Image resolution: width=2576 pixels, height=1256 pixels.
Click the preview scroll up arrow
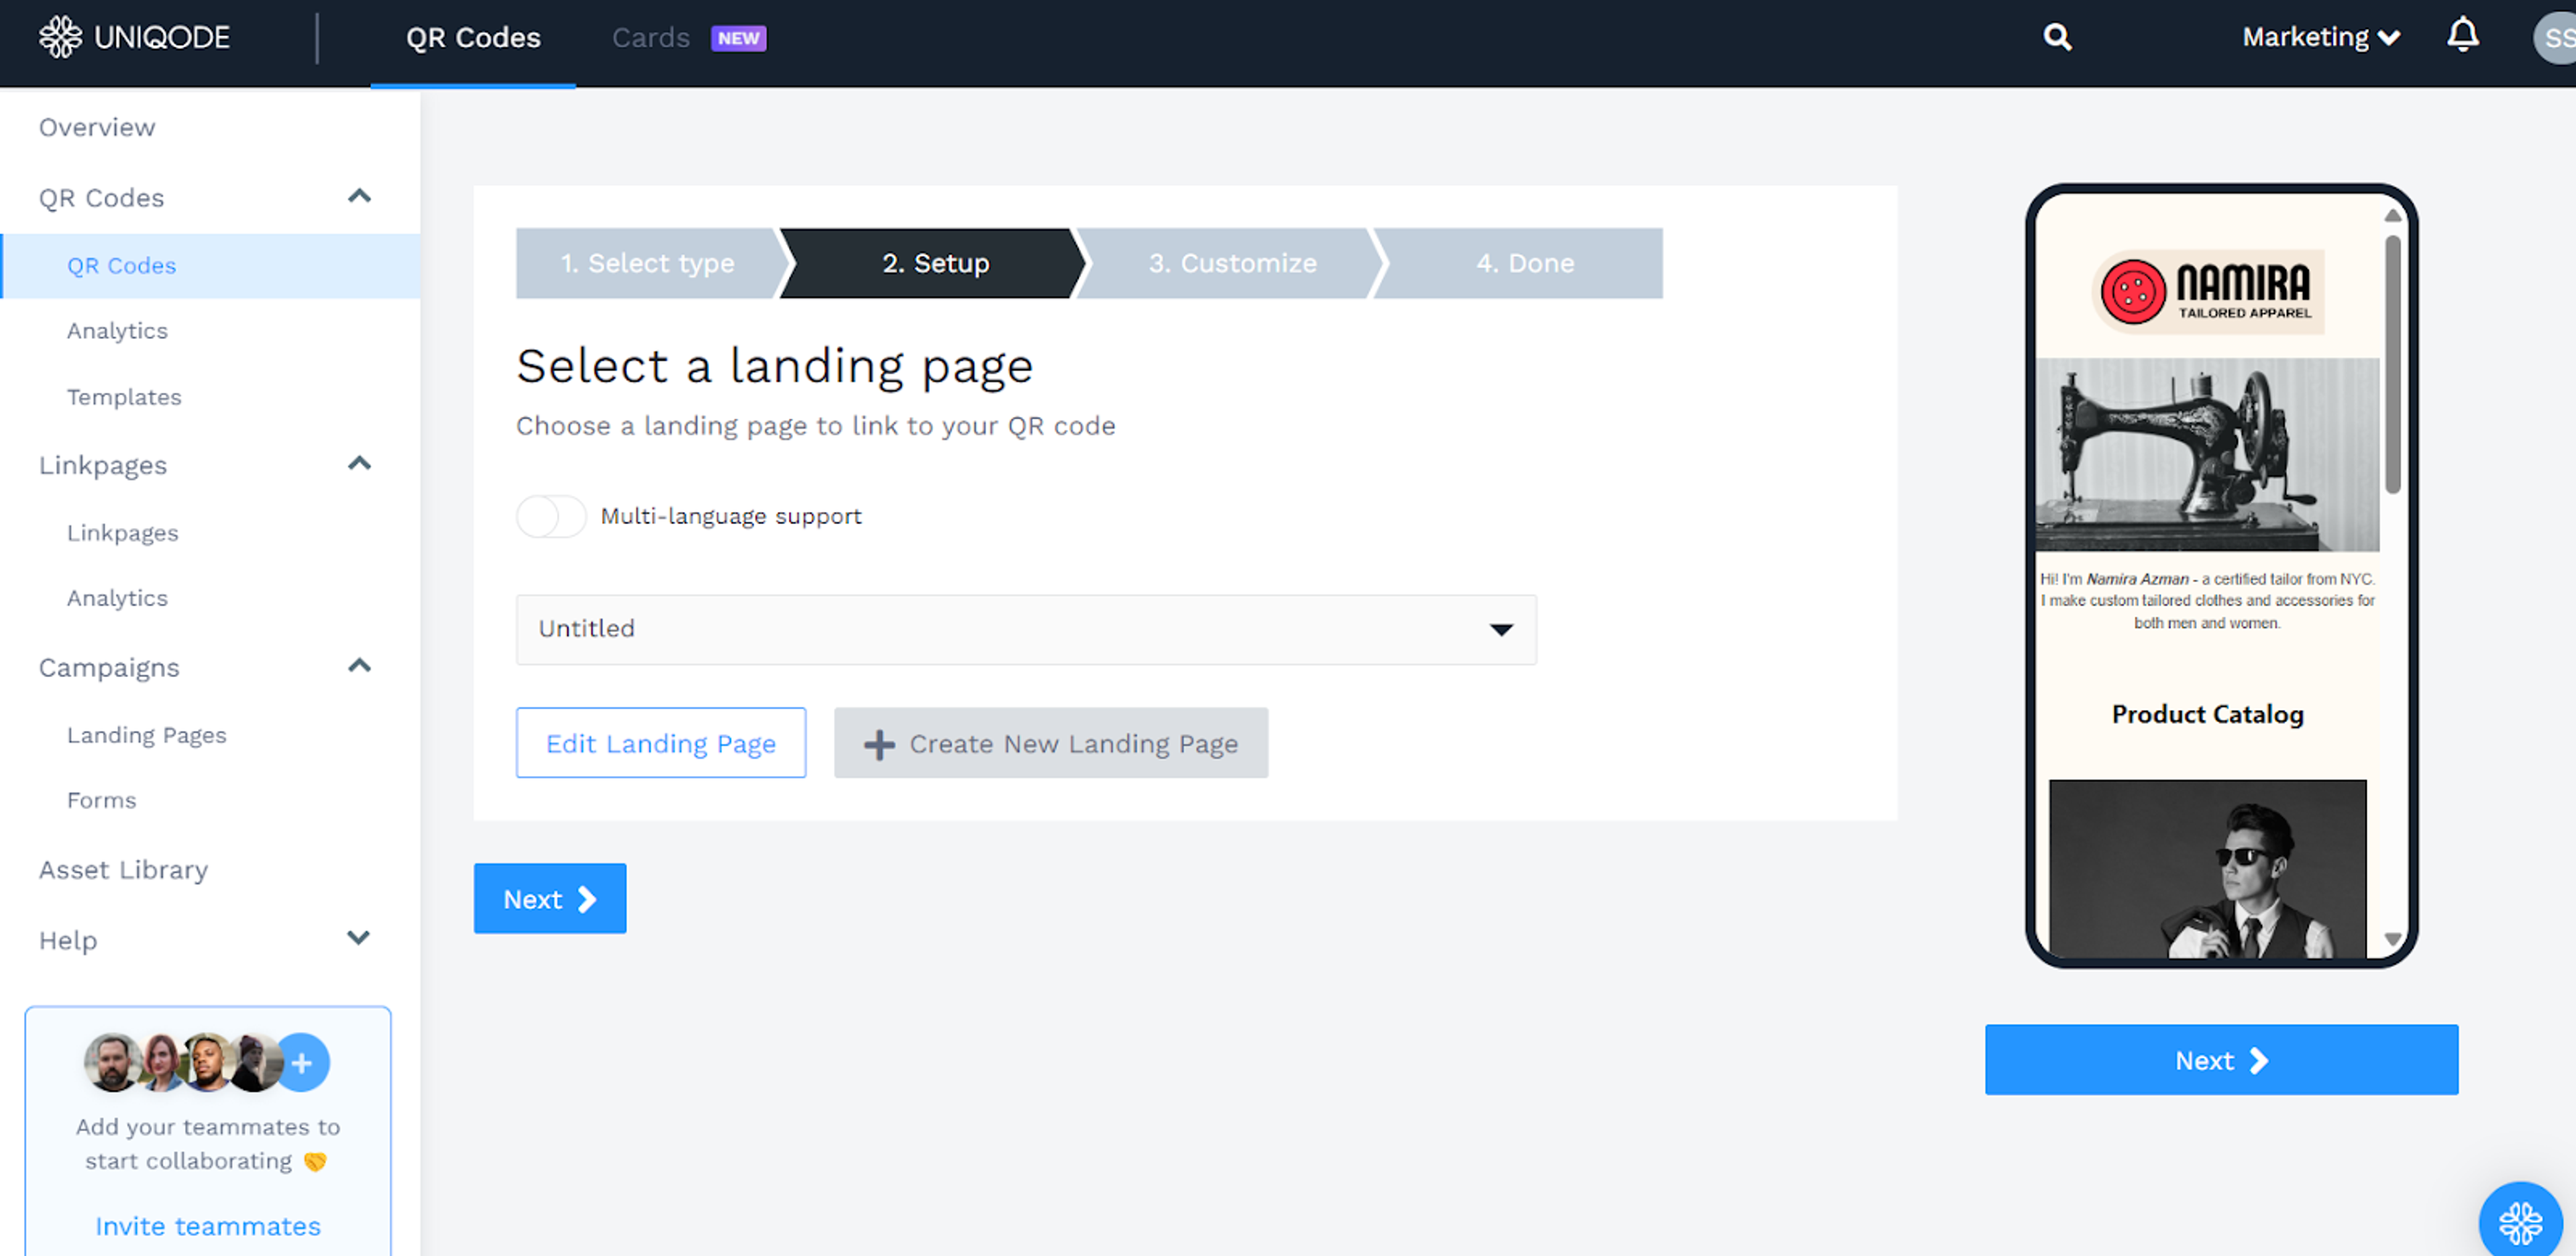(2392, 215)
